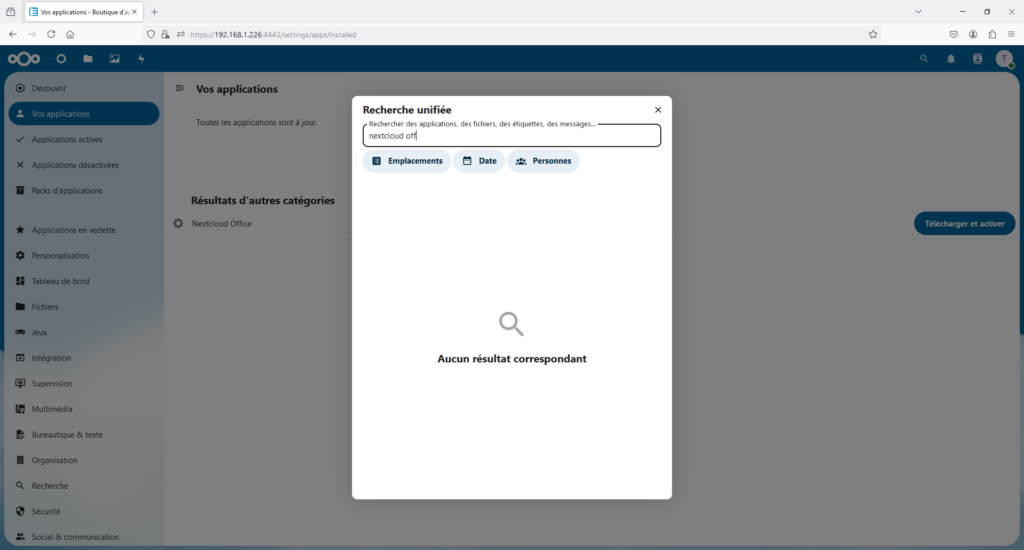
Task: Open the Activity lightning icon in header
Action: pos(141,59)
